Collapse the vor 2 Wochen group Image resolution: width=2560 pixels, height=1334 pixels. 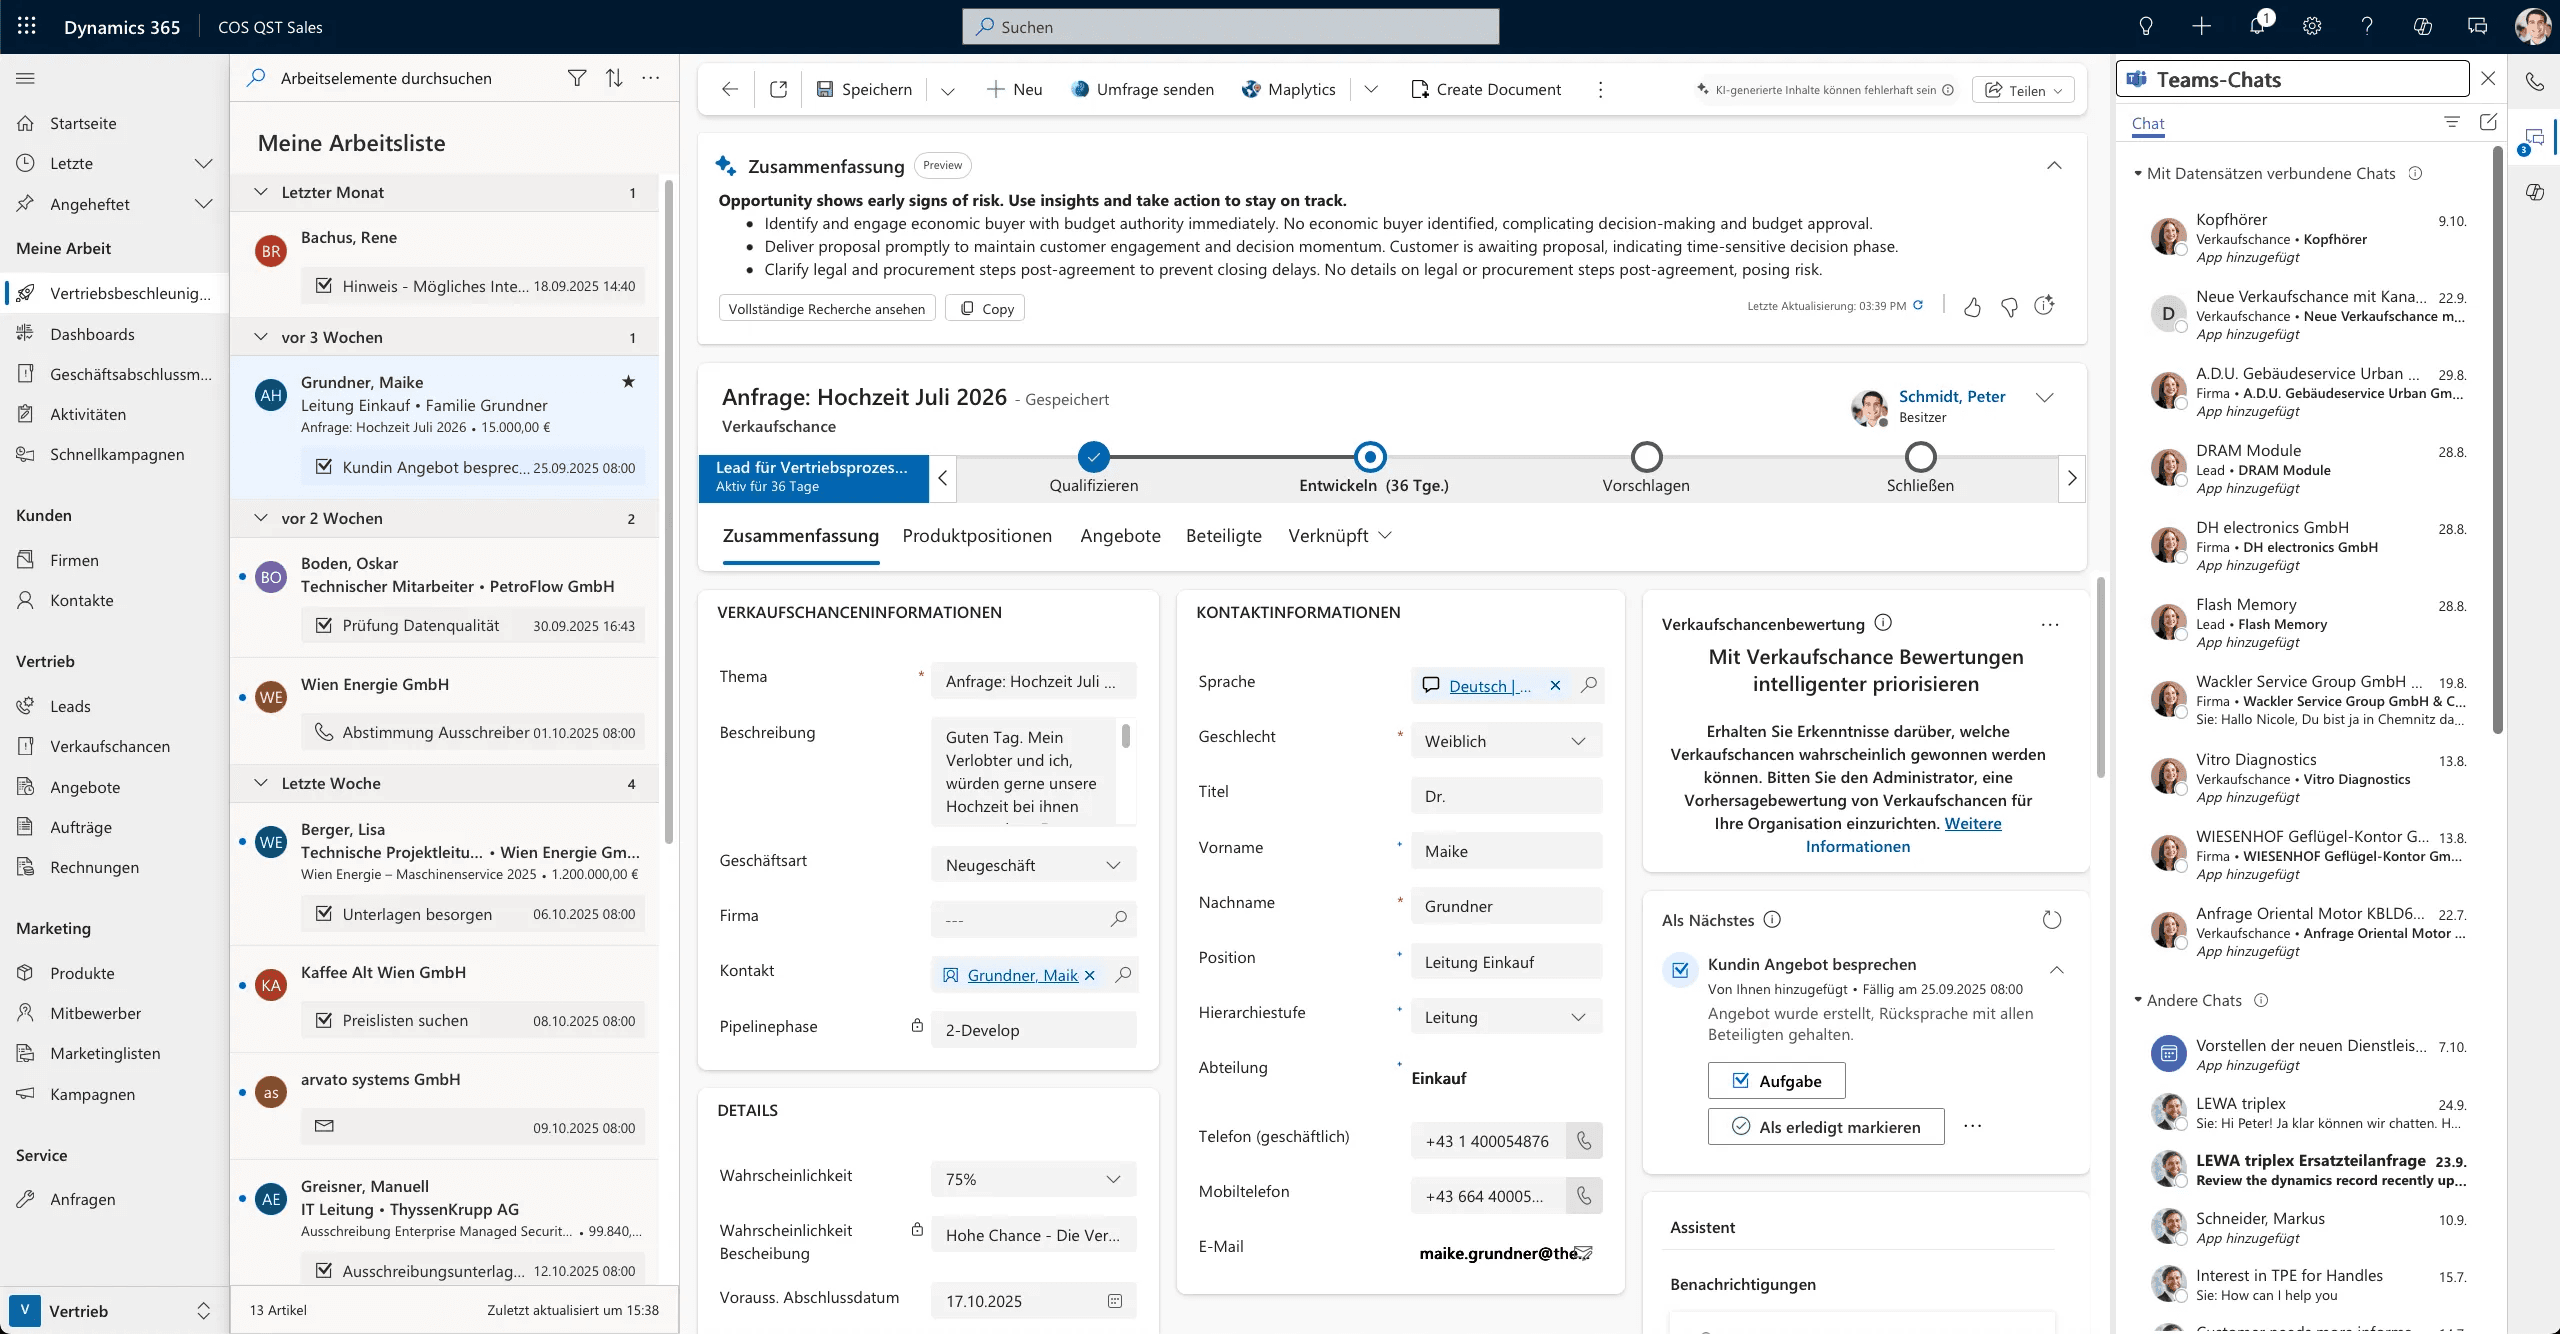point(261,518)
